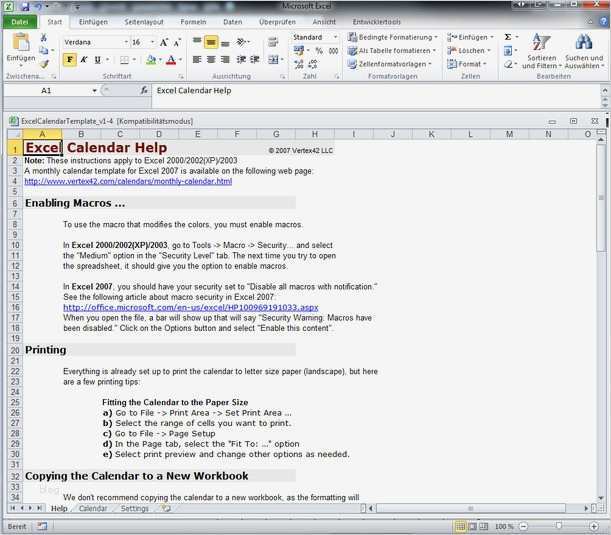This screenshot has width=611, height=535.
Task: Click the insert function fx icon
Action: point(144,90)
